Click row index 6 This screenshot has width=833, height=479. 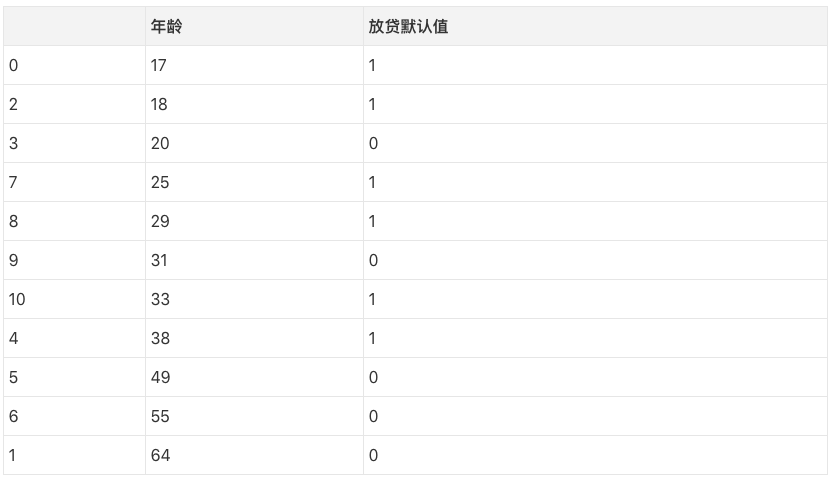pyautogui.click(x=13, y=417)
